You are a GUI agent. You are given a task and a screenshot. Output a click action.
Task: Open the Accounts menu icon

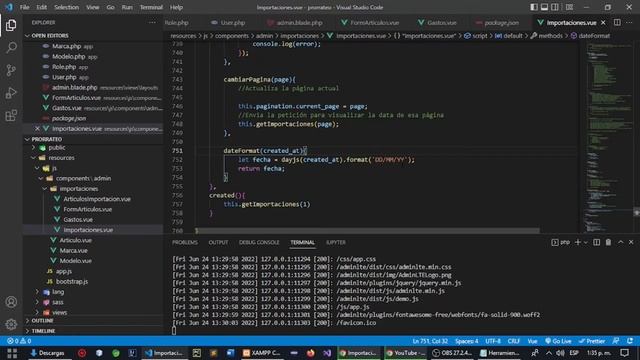click(11, 302)
